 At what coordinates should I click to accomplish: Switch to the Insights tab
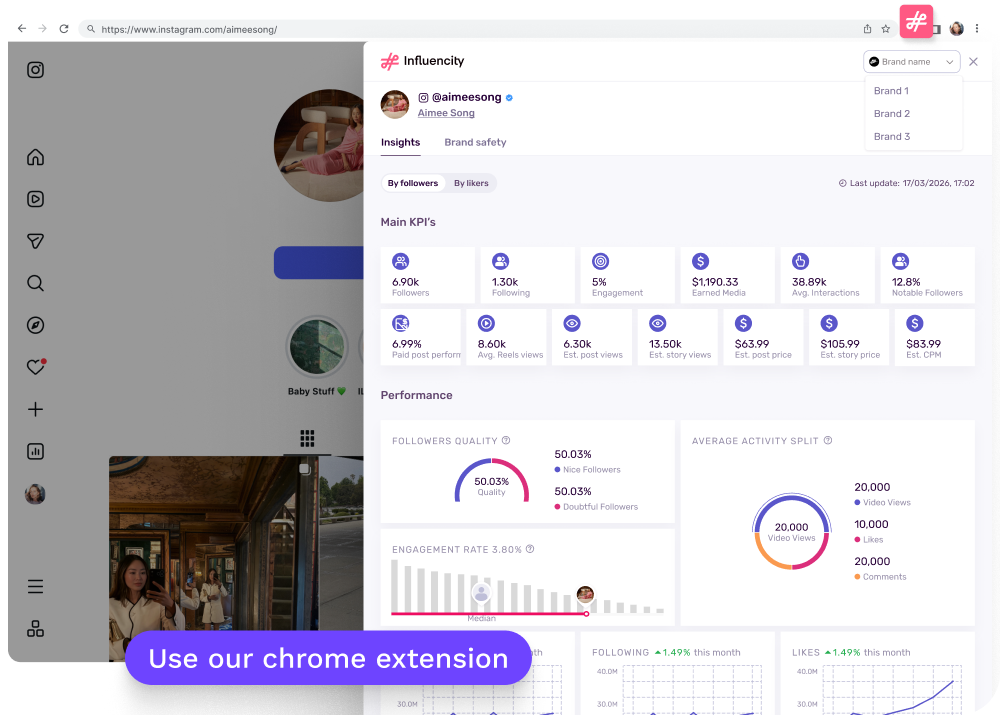[x=401, y=142]
